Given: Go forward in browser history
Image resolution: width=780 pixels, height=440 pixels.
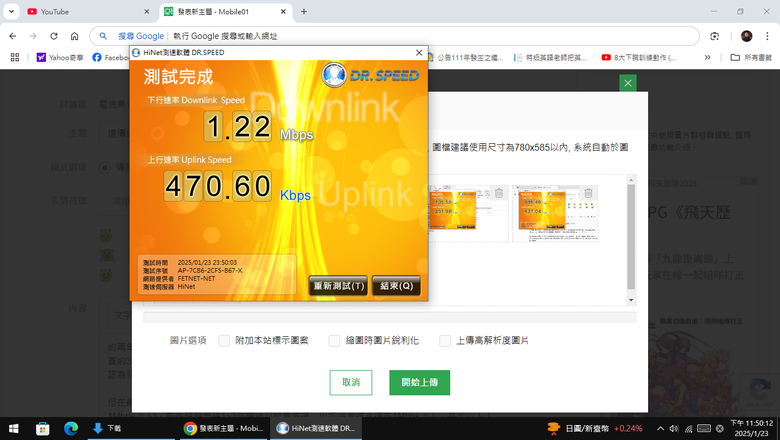Looking at the screenshot, I should pyautogui.click(x=33, y=36).
